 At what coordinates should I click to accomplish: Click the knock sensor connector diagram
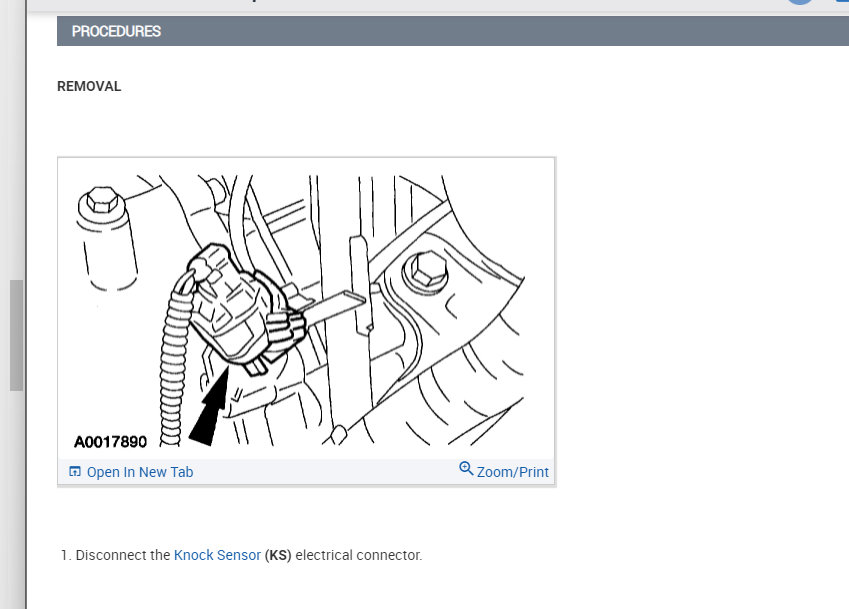306,309
